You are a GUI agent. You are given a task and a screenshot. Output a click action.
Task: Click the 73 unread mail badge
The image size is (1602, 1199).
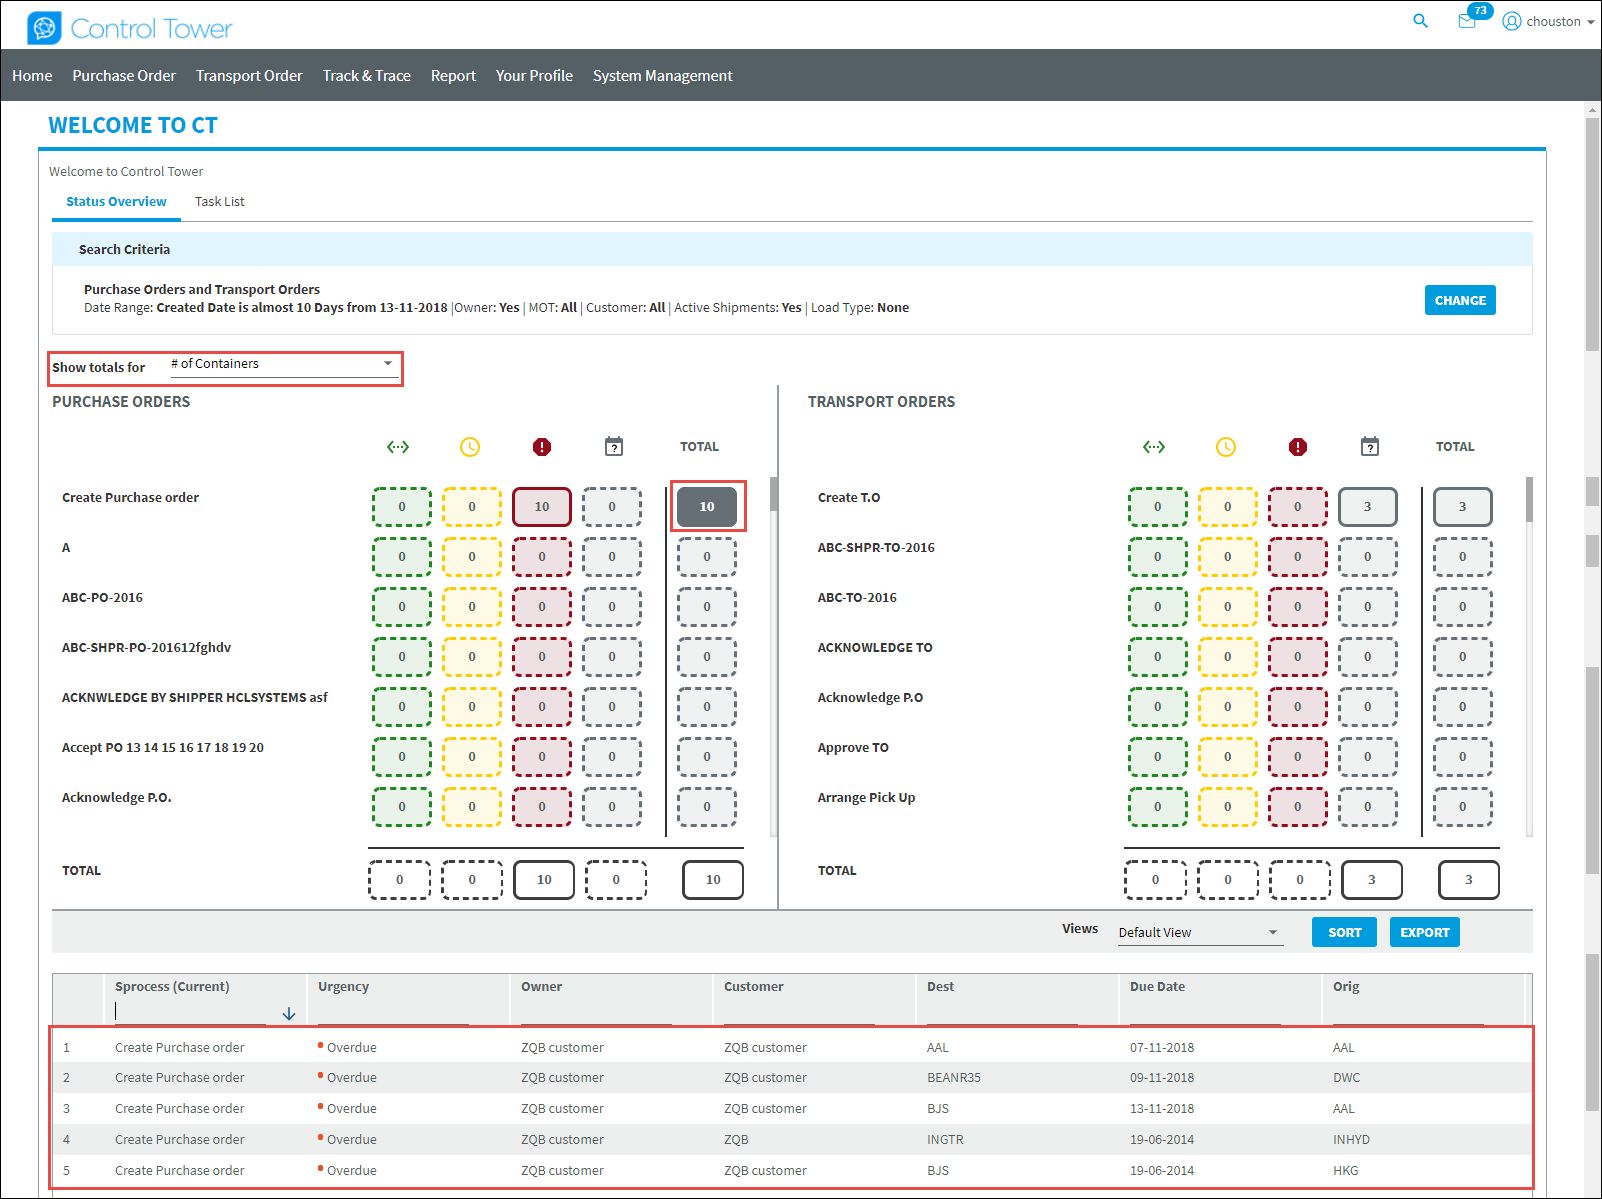(x=1480, y=11)
